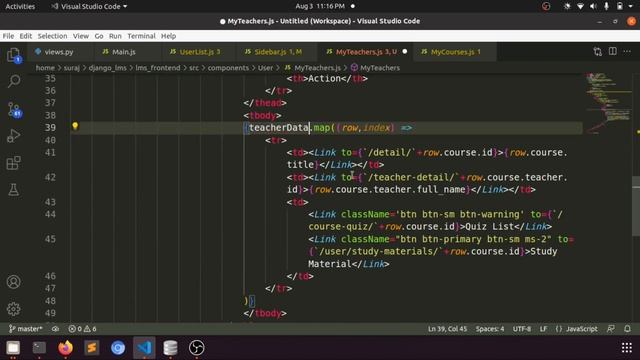This screenshot has width=640, height=360.
Task: Click the errors and warnings status indicator
Action: (82, 329)
